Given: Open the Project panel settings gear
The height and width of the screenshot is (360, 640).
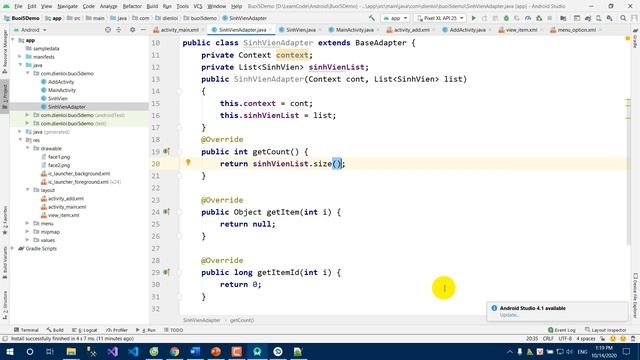Looking at the screenshot, I should (132, 30).
